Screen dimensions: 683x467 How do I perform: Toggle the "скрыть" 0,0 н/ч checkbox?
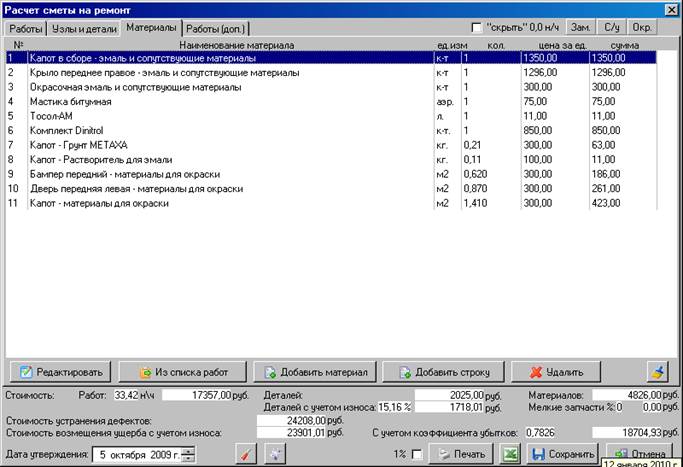pos(476,27)
